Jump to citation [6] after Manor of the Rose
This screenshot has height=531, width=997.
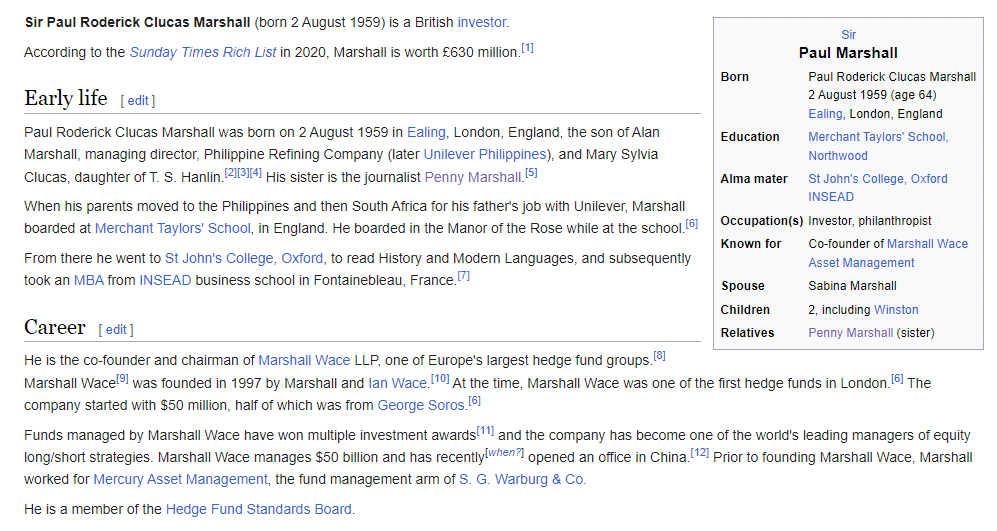pos(691,223)
